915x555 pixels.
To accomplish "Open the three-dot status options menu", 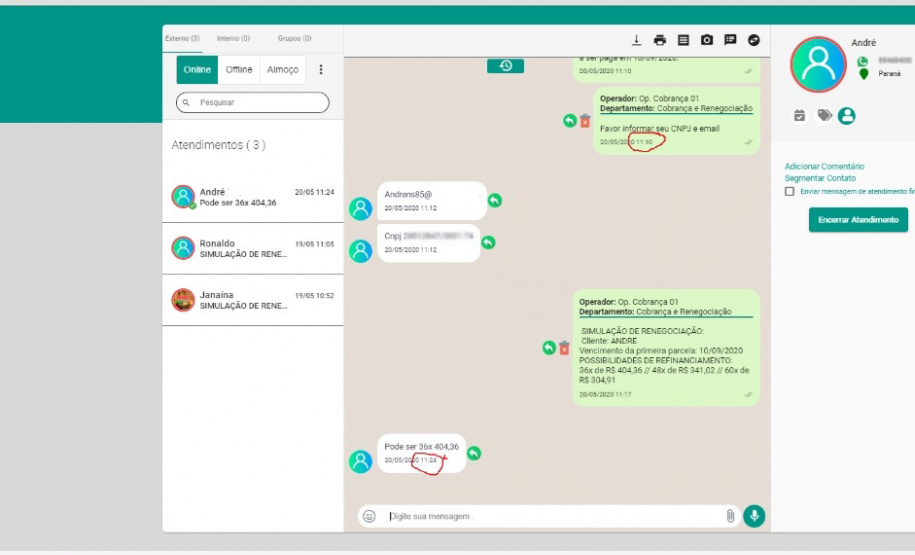I will pyautogui.click(x=320, y=69).
